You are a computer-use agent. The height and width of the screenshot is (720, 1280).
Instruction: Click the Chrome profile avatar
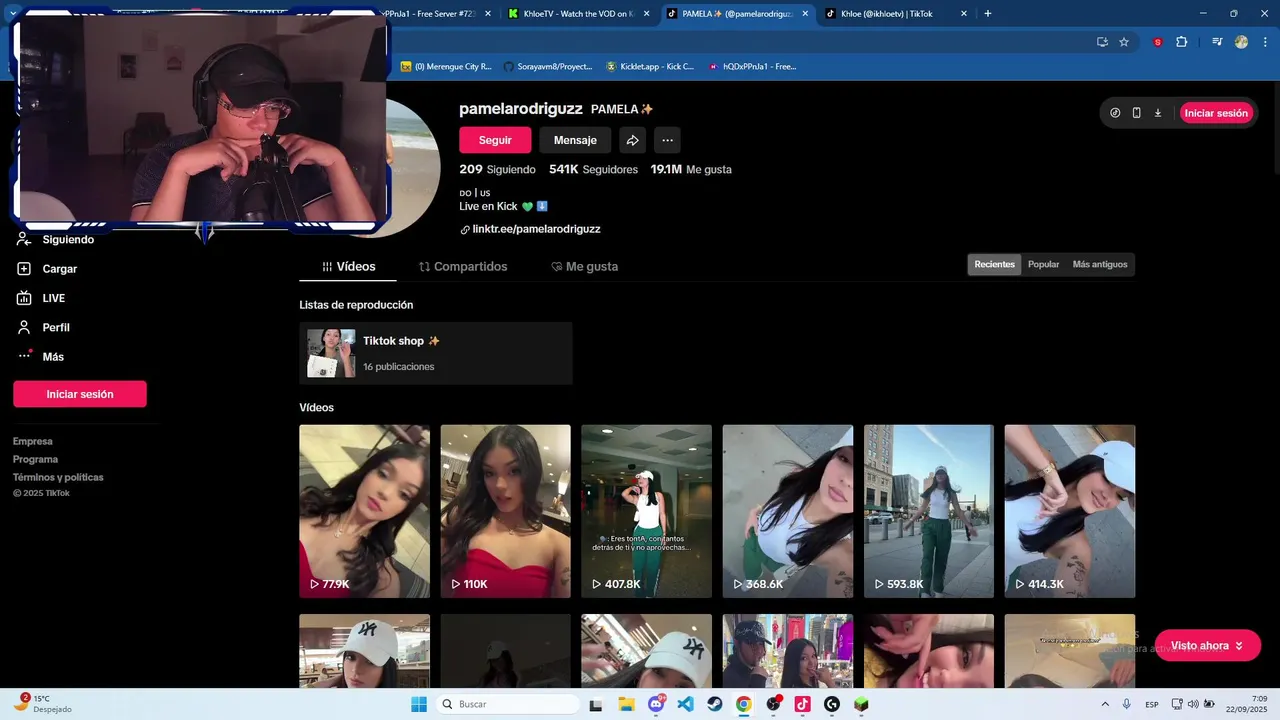[1241, 42]
